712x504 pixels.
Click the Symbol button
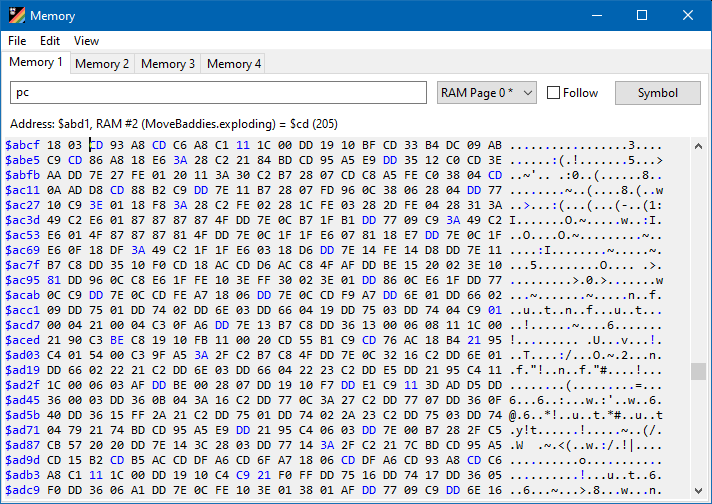(657, 93)
